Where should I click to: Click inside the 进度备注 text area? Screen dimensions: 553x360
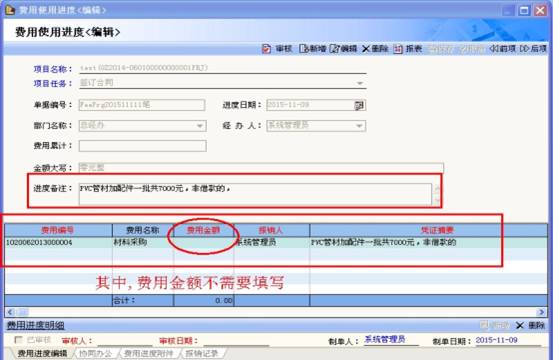[255, 194]
